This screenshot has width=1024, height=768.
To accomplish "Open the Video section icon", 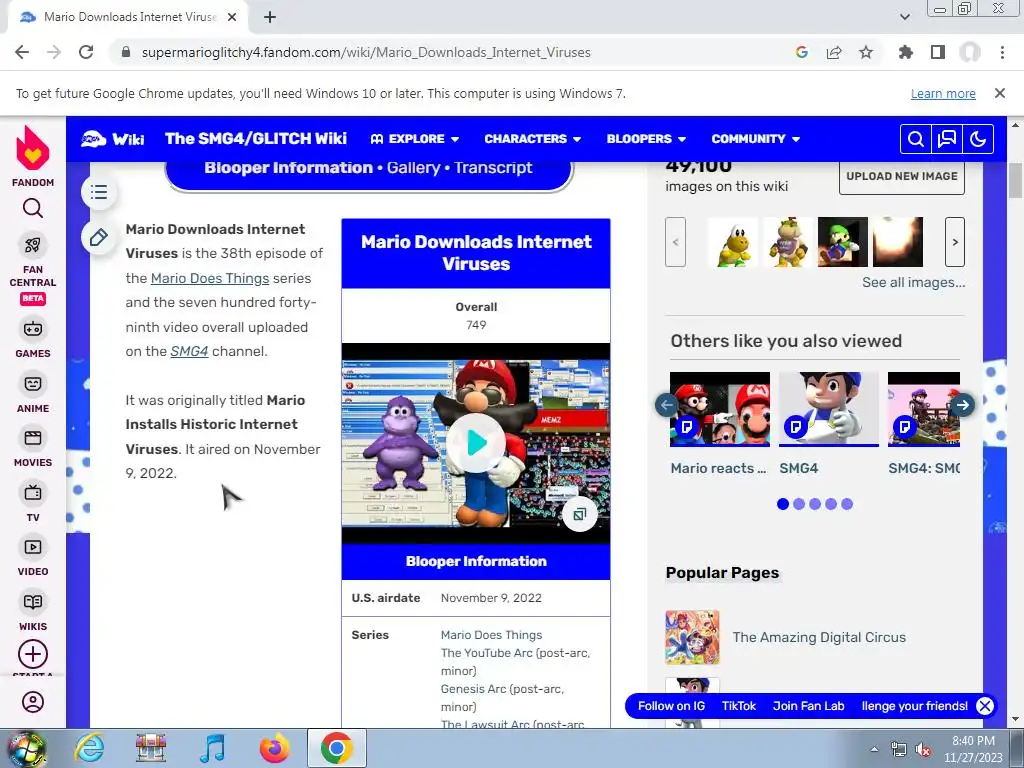I will pos(33,547).
